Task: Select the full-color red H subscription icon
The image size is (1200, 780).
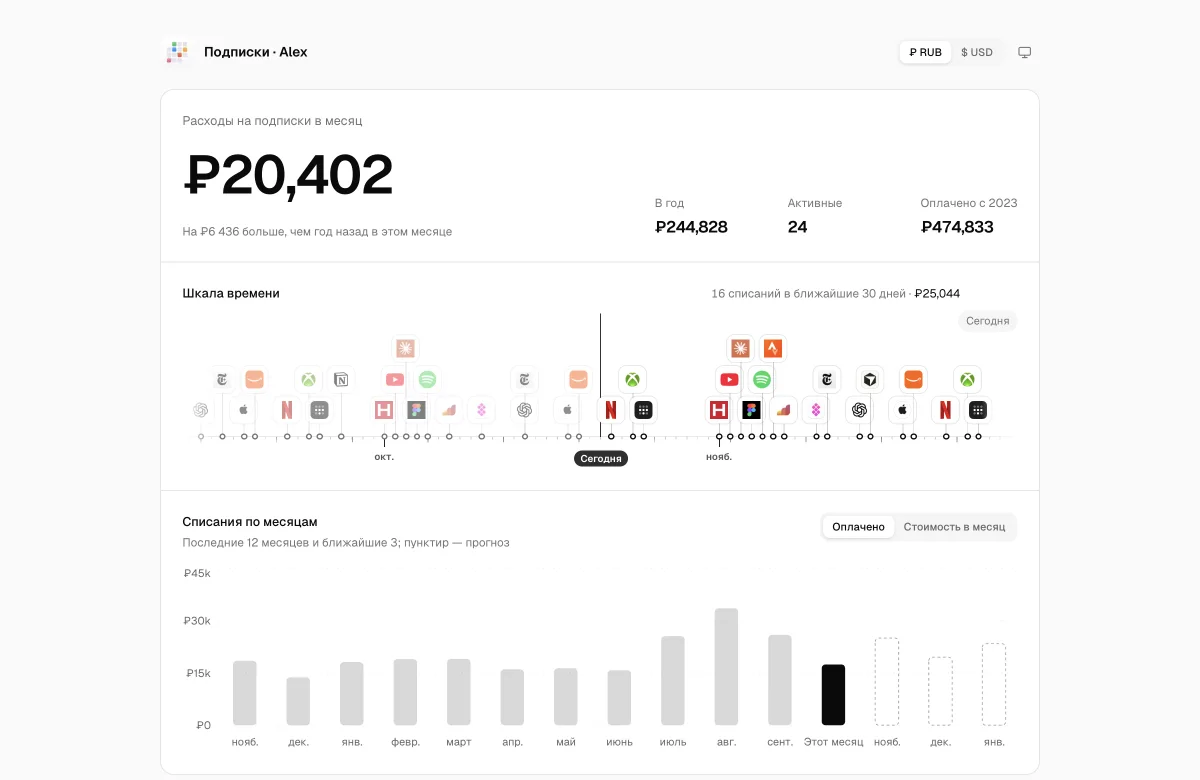Action: [x=718, y=410]
